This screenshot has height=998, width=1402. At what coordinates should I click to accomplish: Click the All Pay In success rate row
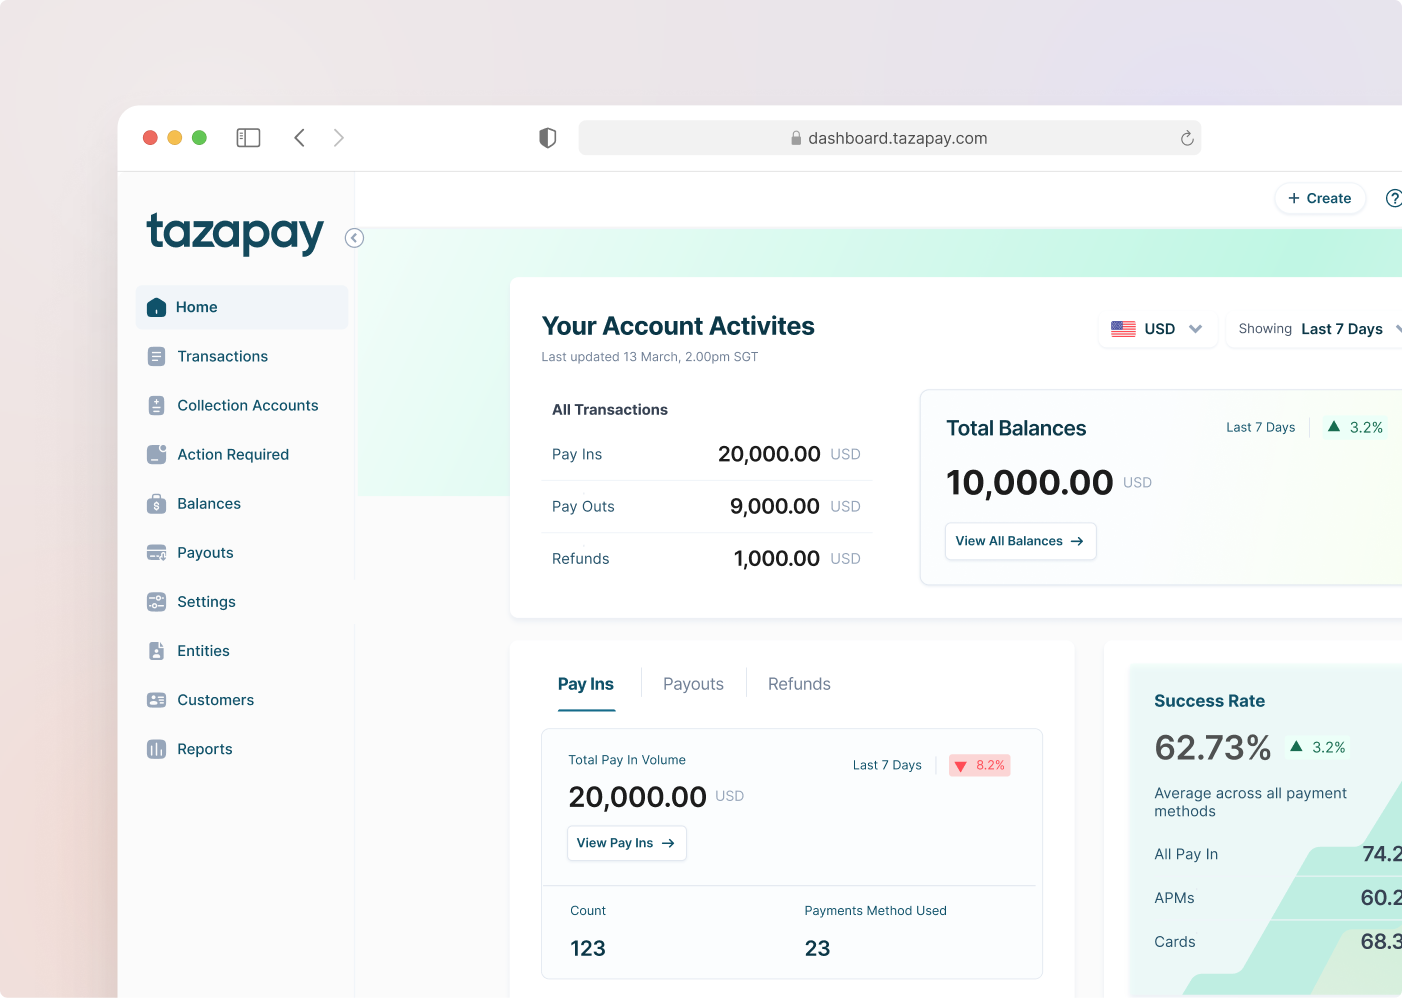pyautogui.click(x=1278, y=854)
